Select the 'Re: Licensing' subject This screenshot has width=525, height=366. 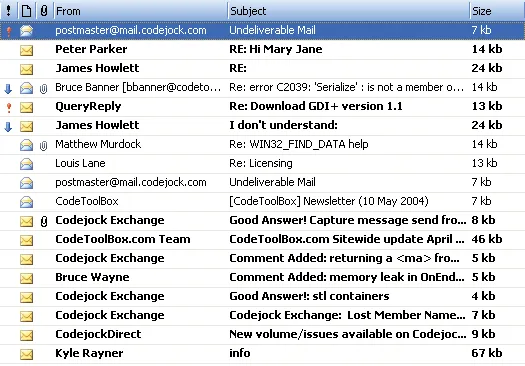click(x=261, y=163)
